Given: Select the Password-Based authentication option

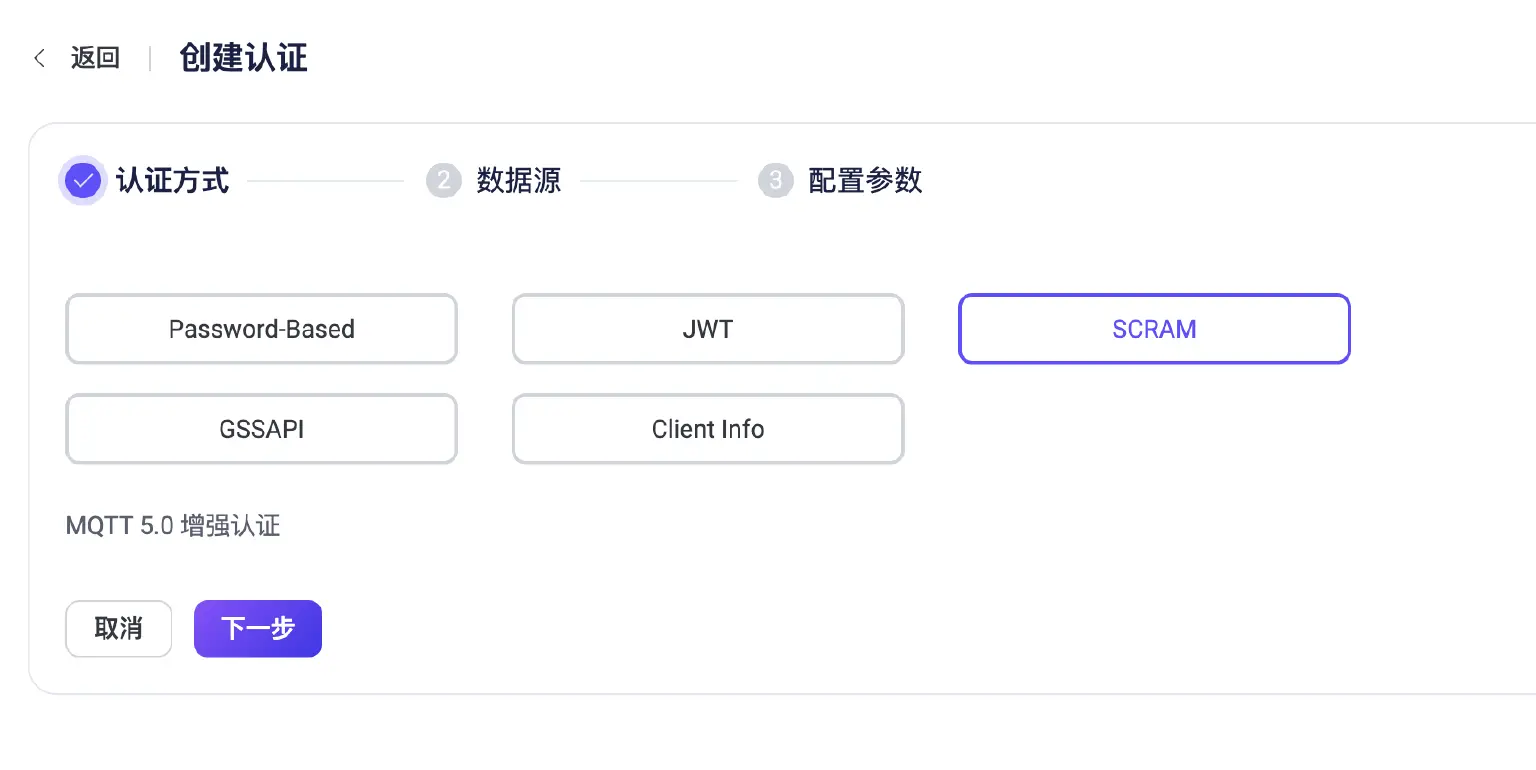Looking at the screenshot, I should (x=261, y=329).
